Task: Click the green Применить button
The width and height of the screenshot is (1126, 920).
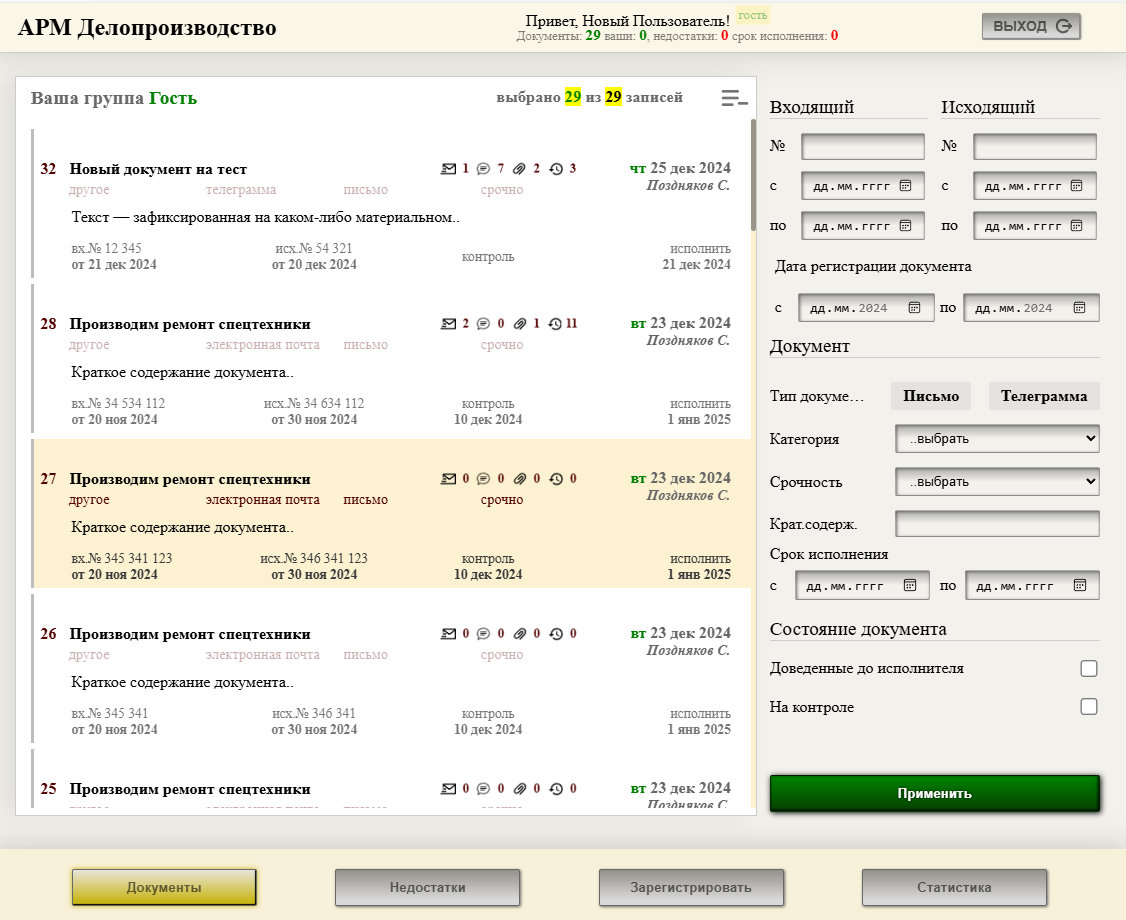Action: 934,794
